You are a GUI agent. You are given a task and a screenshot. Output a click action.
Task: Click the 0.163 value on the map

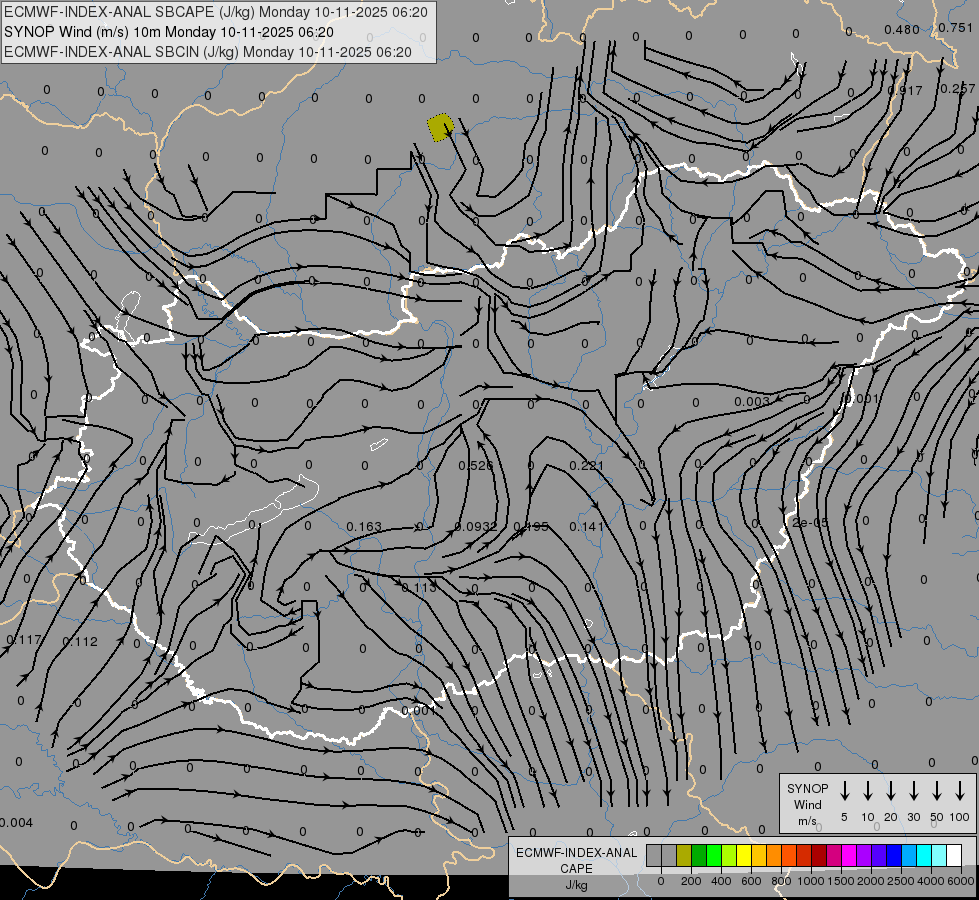point(364,527)
